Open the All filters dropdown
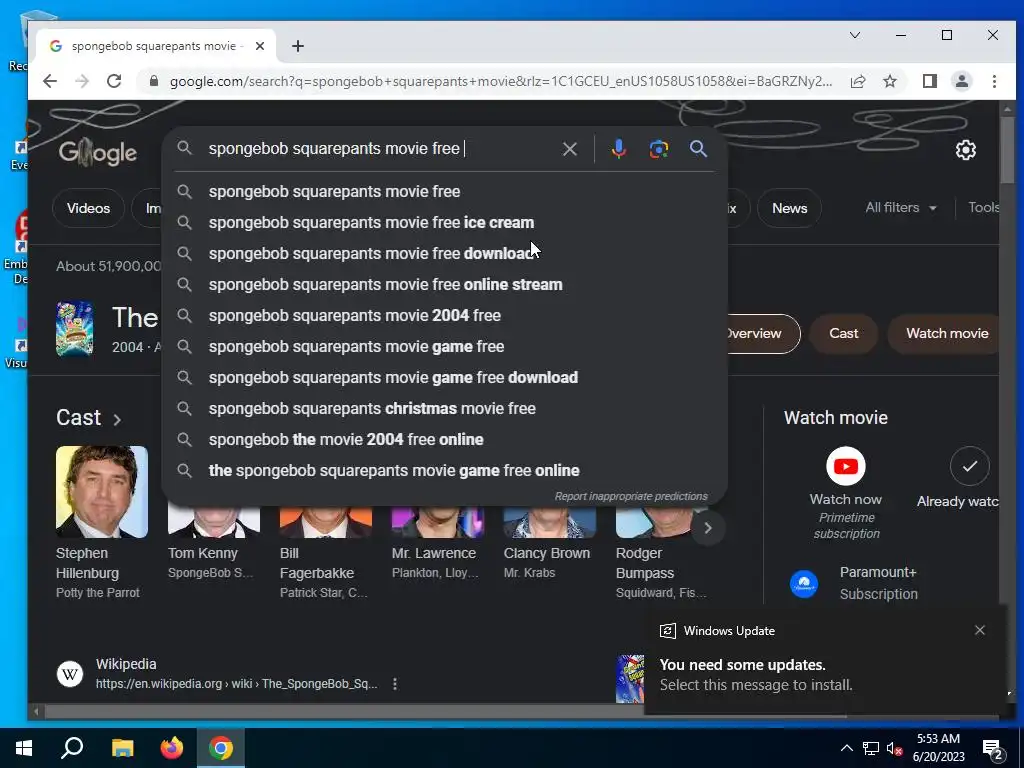The height and width of the screenshot is (768, 1024). [900, 208]
